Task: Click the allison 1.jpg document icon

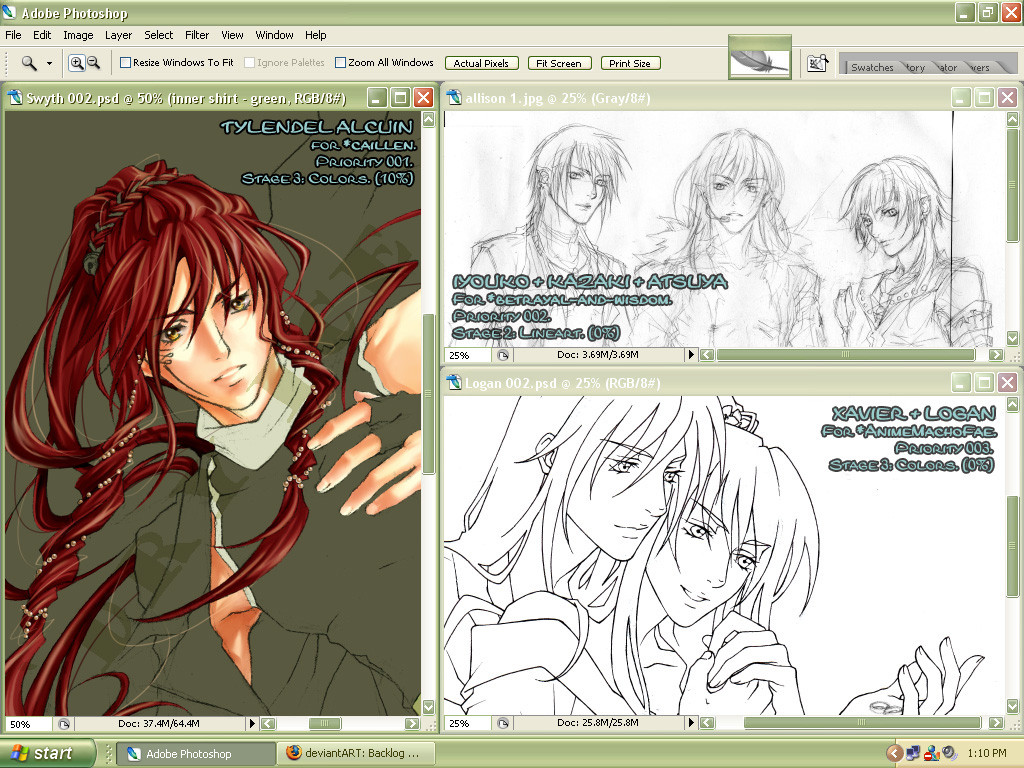Action: pos(454,98)
